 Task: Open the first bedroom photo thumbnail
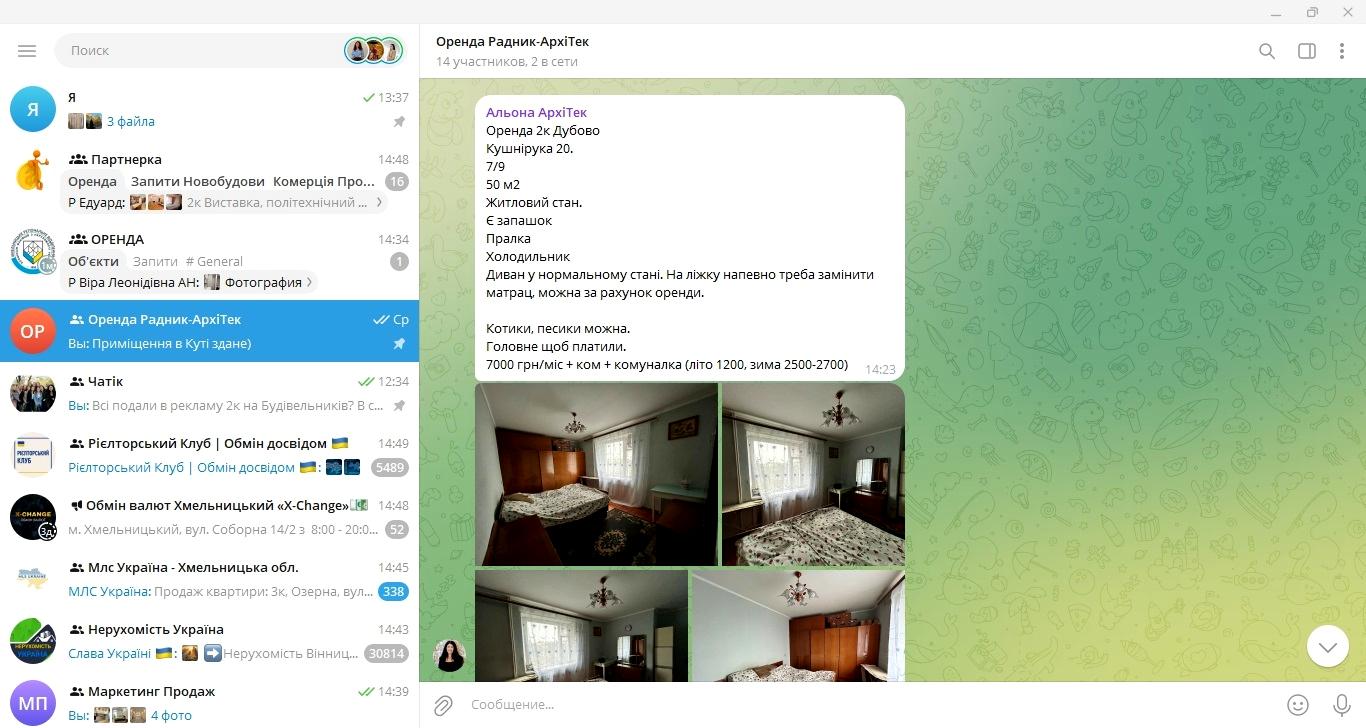point(596,474)
